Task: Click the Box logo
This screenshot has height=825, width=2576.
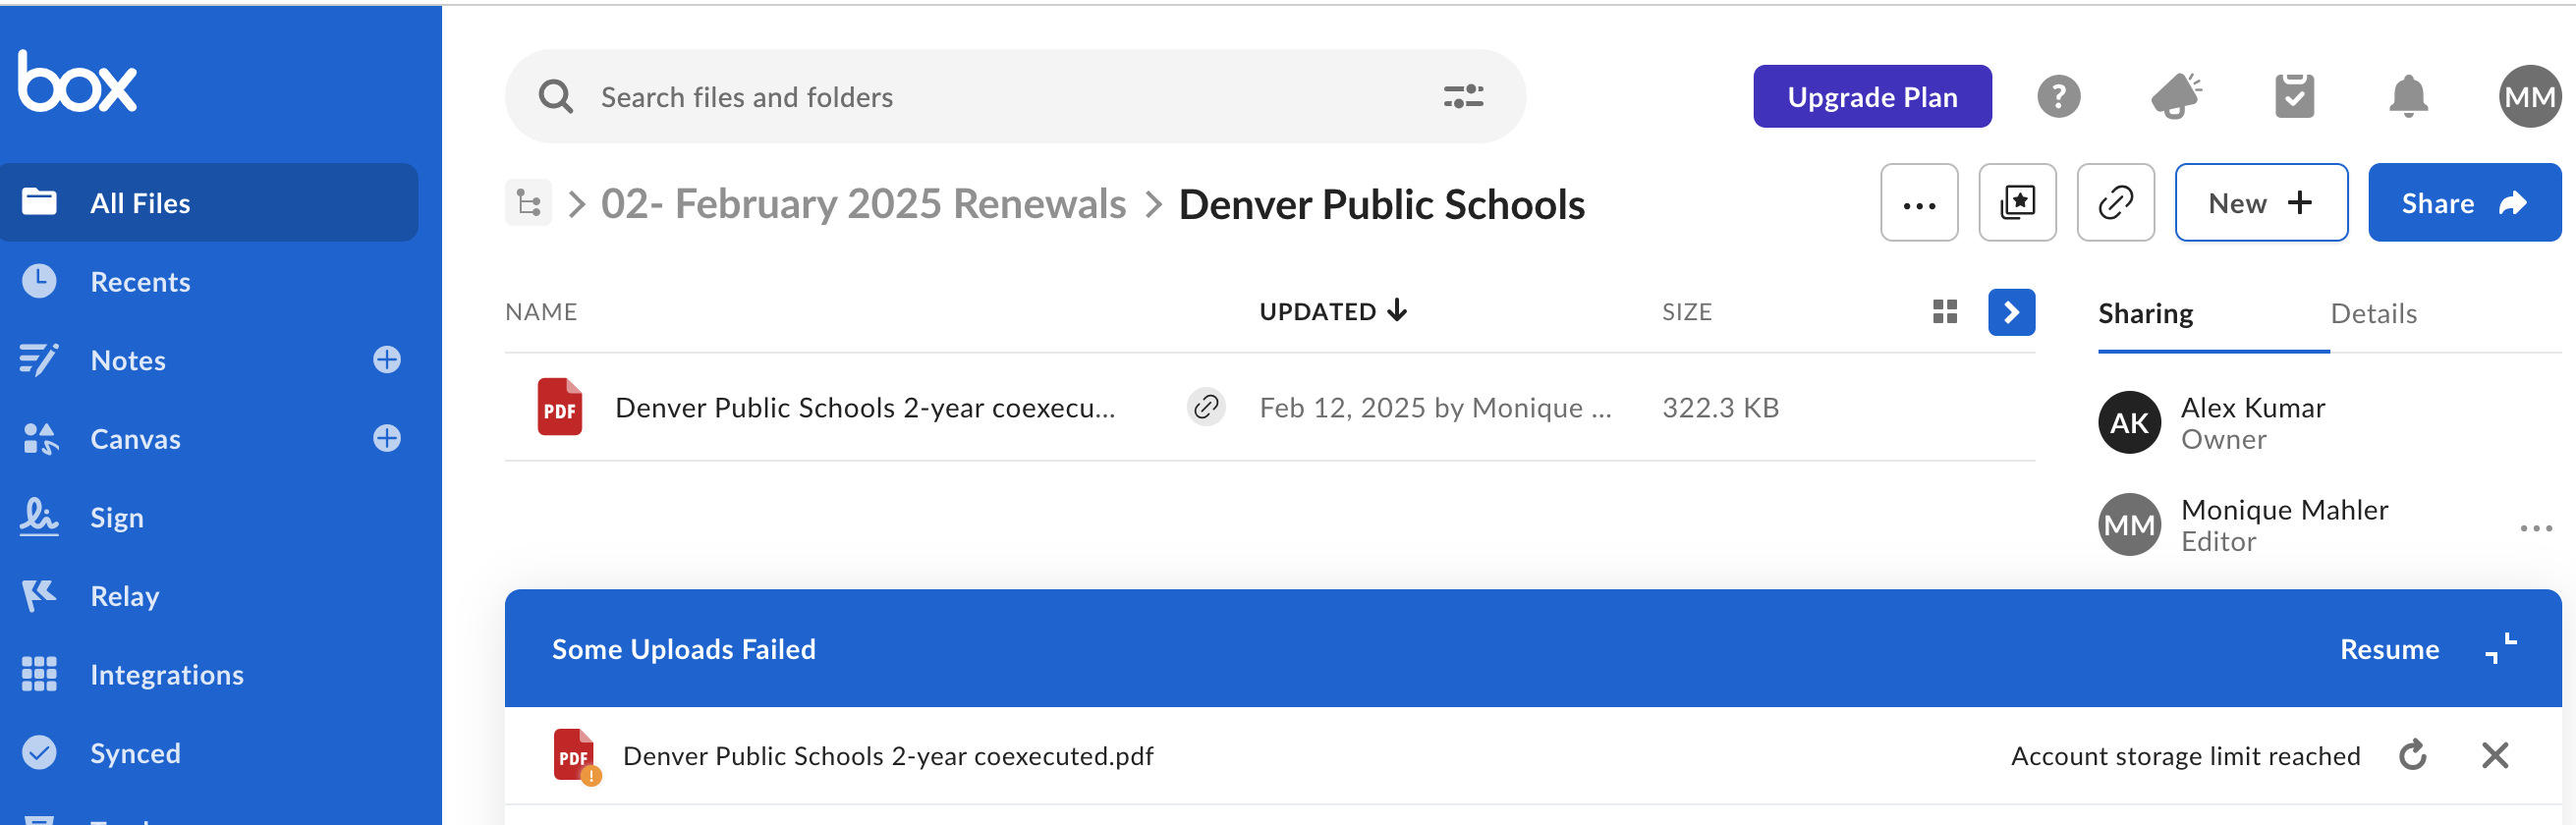Action: (x=77, y=82)
